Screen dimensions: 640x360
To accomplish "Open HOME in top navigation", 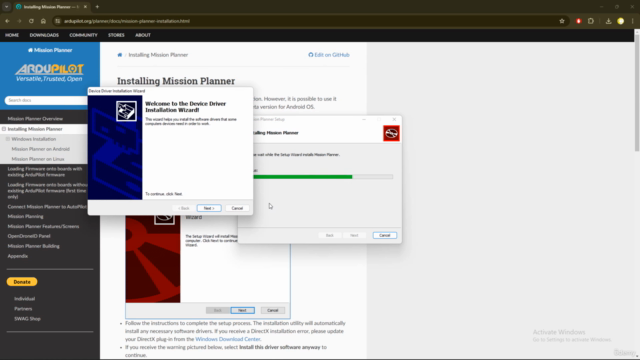I will point(12,35).
